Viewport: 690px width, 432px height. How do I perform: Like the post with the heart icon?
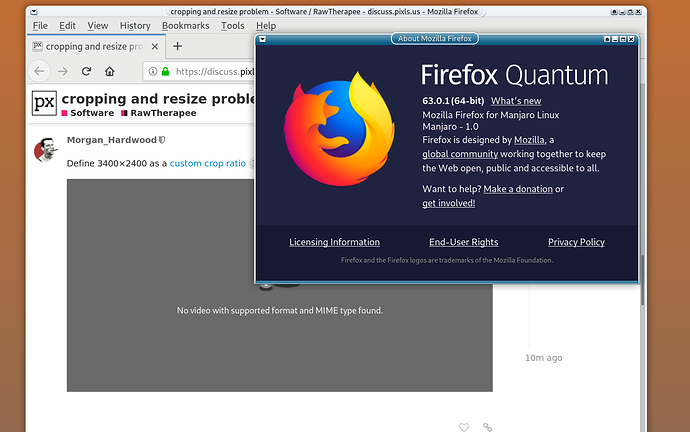tap(464, 427)
